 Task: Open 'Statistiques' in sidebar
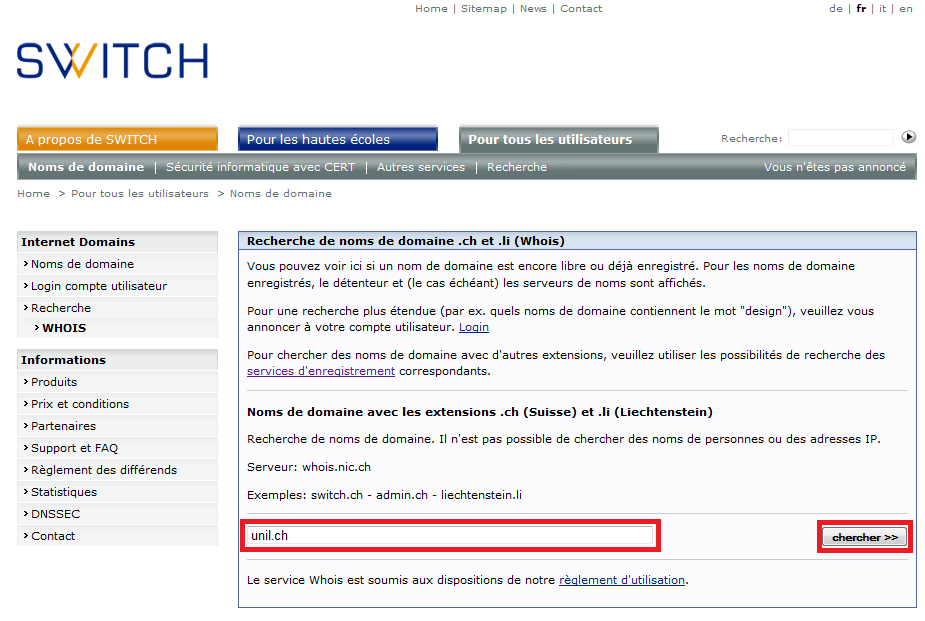click(x=117, y=492)
